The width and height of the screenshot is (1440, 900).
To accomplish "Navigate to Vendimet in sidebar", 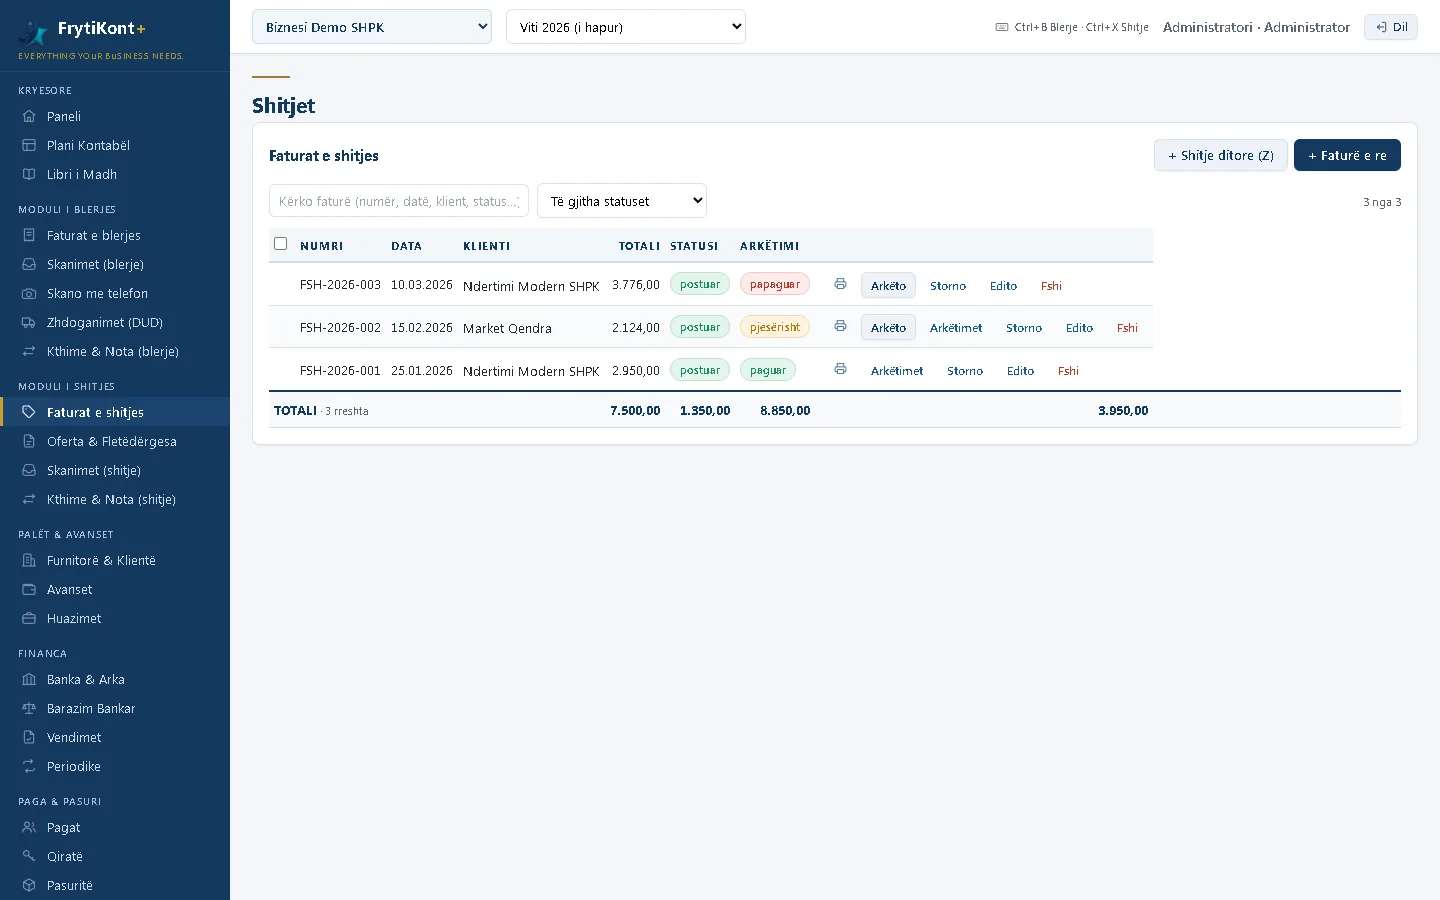I will [115, 737].
